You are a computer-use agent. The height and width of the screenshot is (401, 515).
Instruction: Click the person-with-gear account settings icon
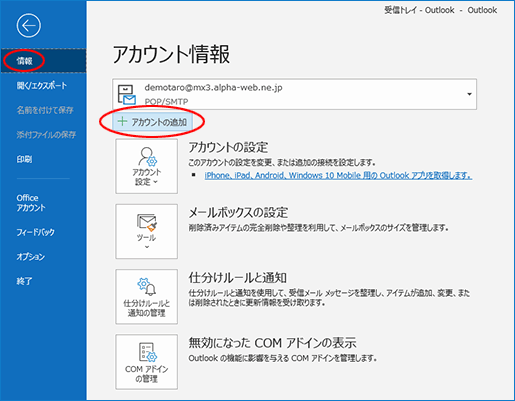tap(147, 157)
